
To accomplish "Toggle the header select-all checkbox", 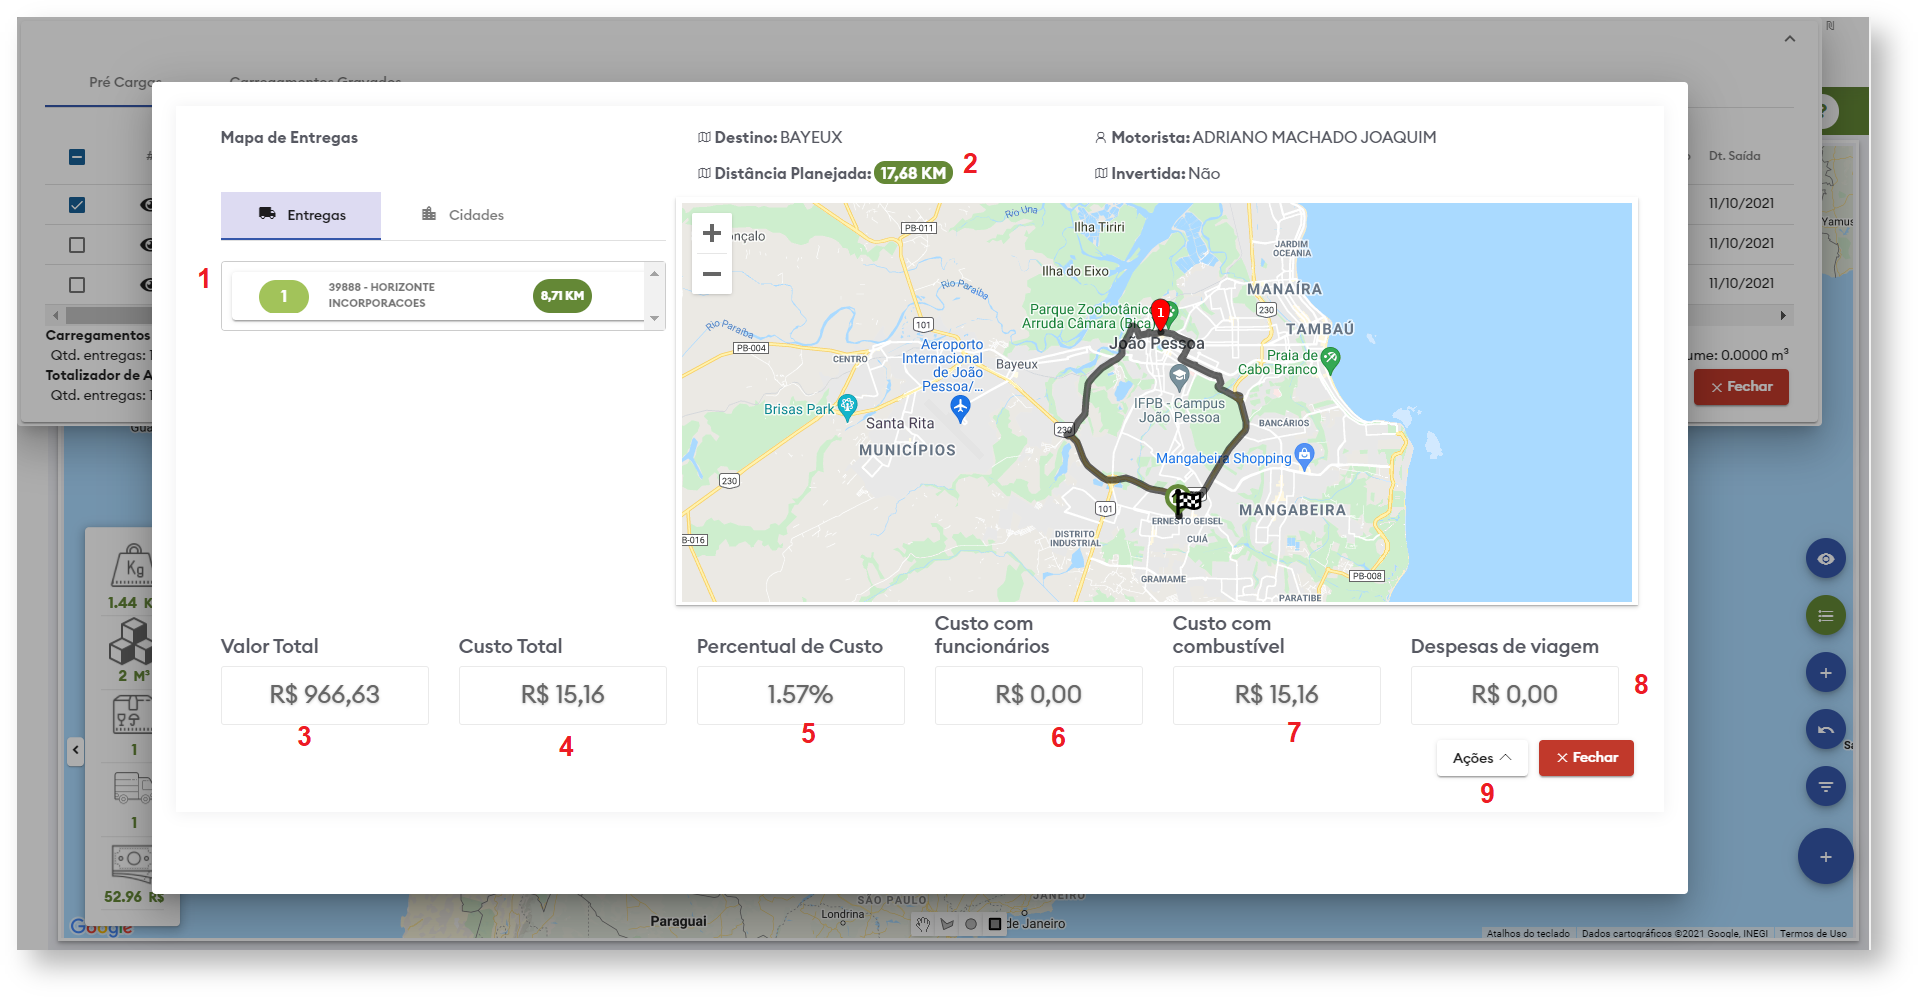I will pyautogui.click(x=77, y=157).
